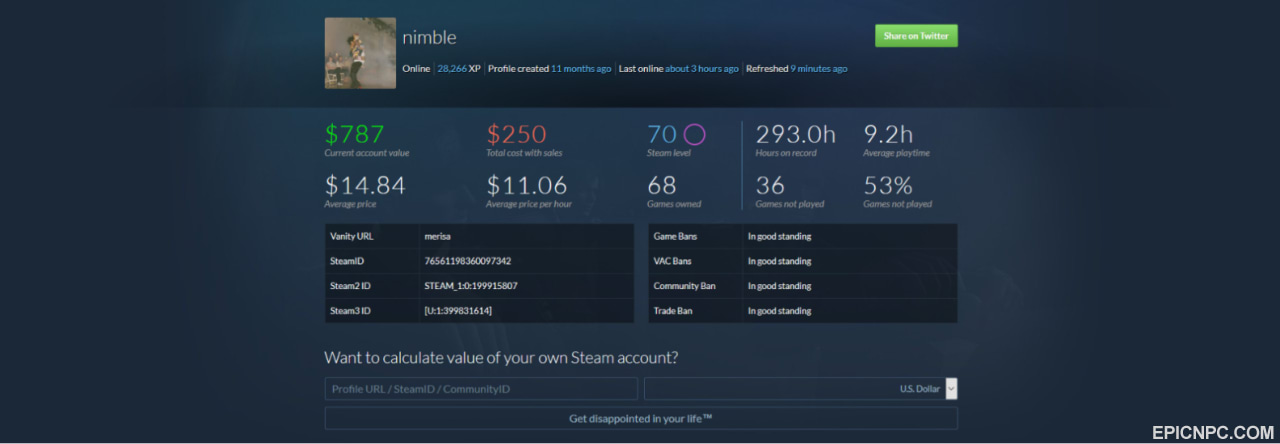Click the 'Steam3 ID' row label

pos(350,311)
